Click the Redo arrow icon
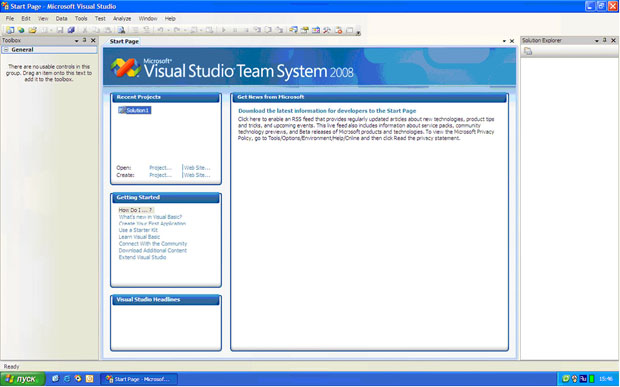Image resolution: width=620 pixels, height=387 pixels. coord(177,30)
